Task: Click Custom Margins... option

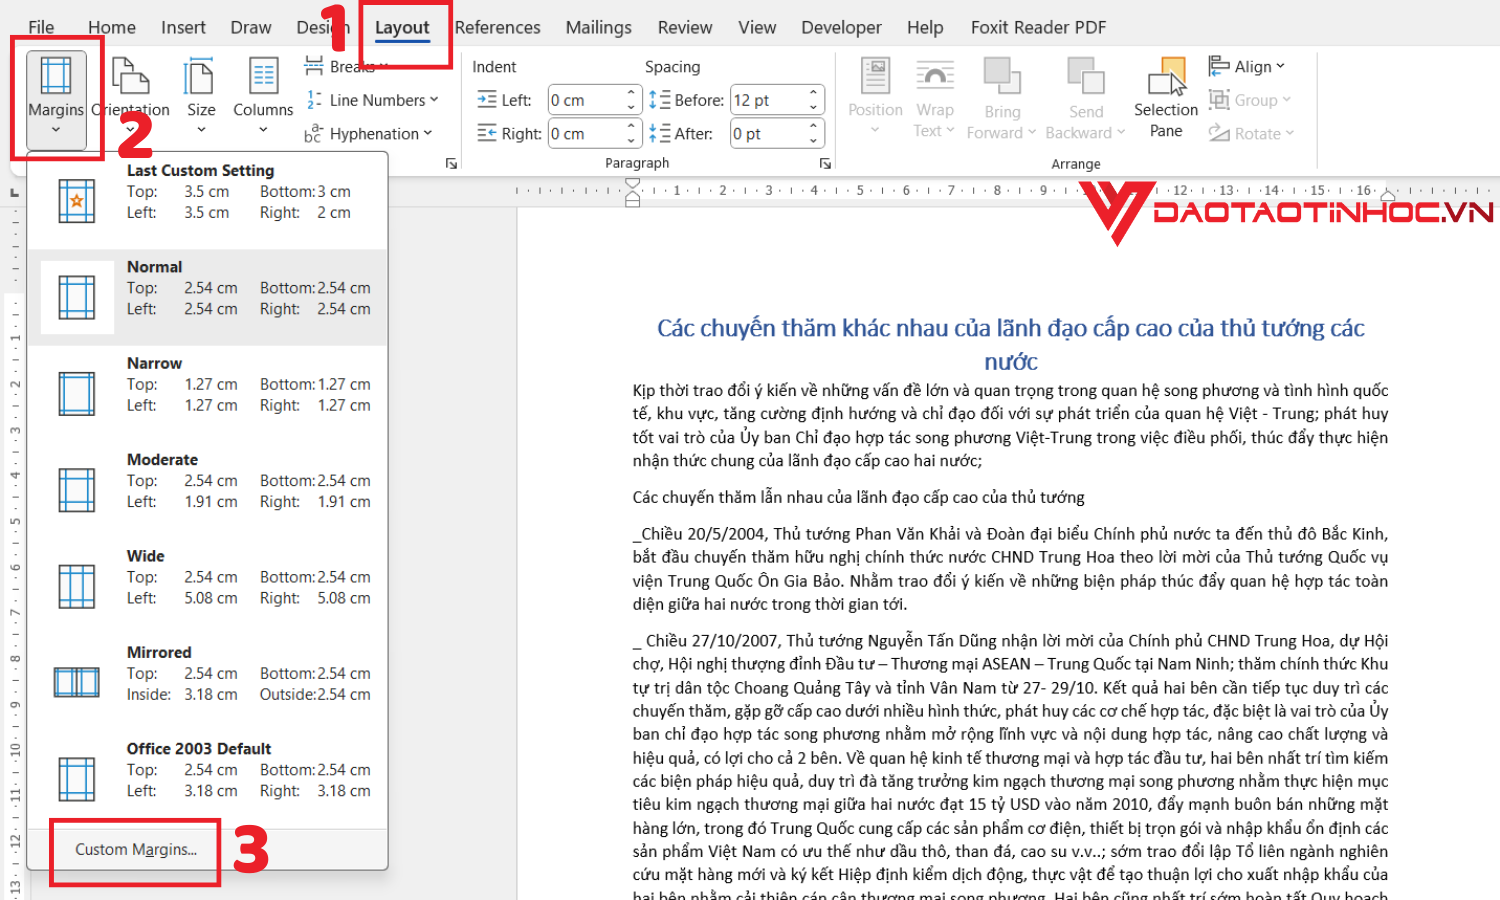Action: 136,849
